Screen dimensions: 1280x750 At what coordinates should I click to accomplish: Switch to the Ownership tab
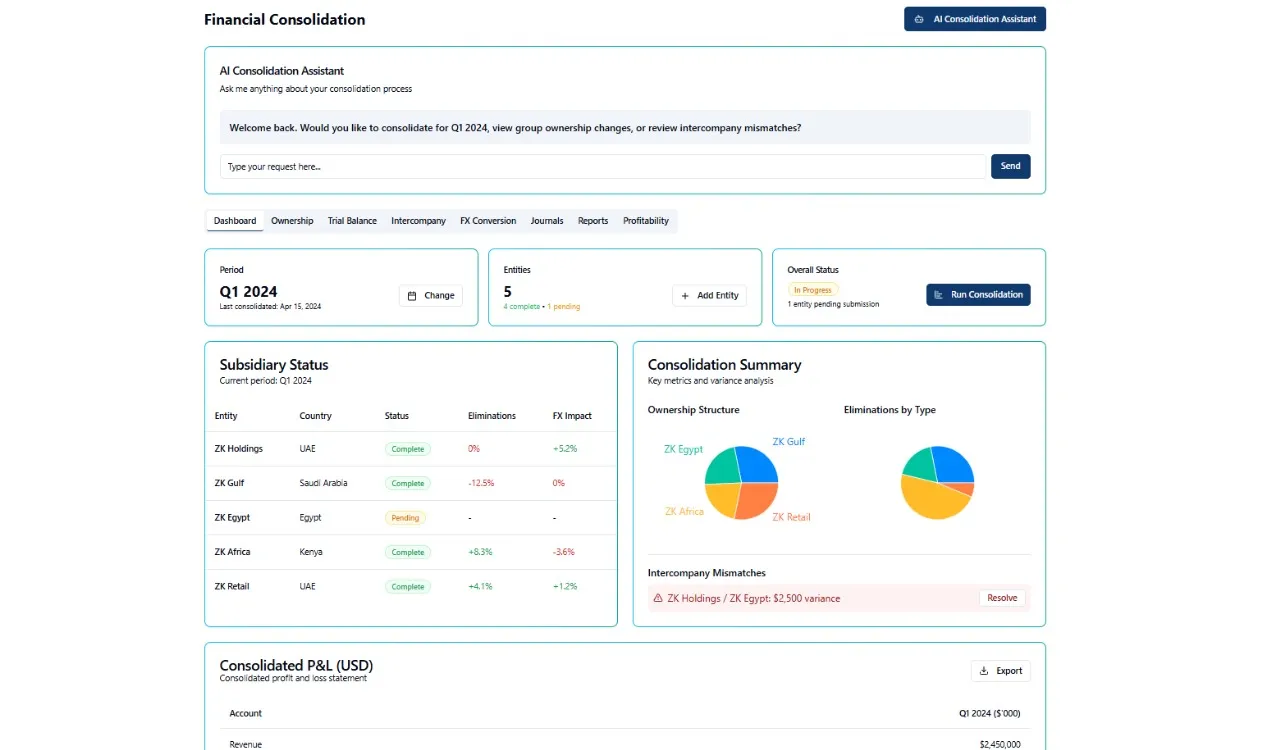pos(292,221)
